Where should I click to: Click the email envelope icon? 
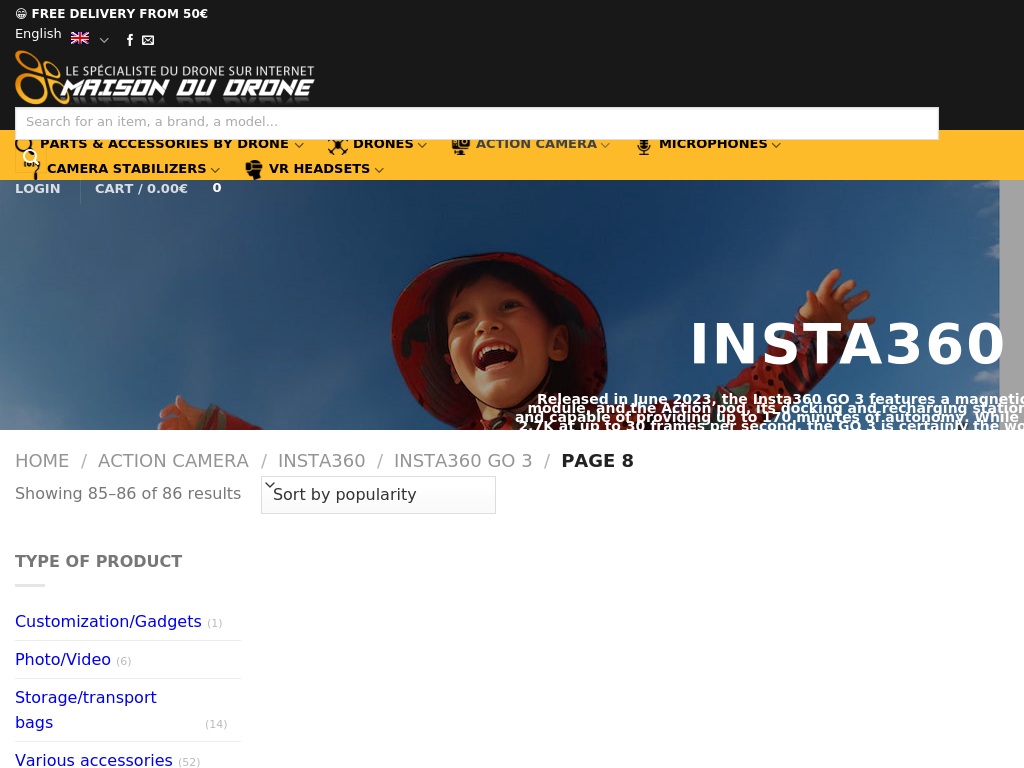coord(148,40)
